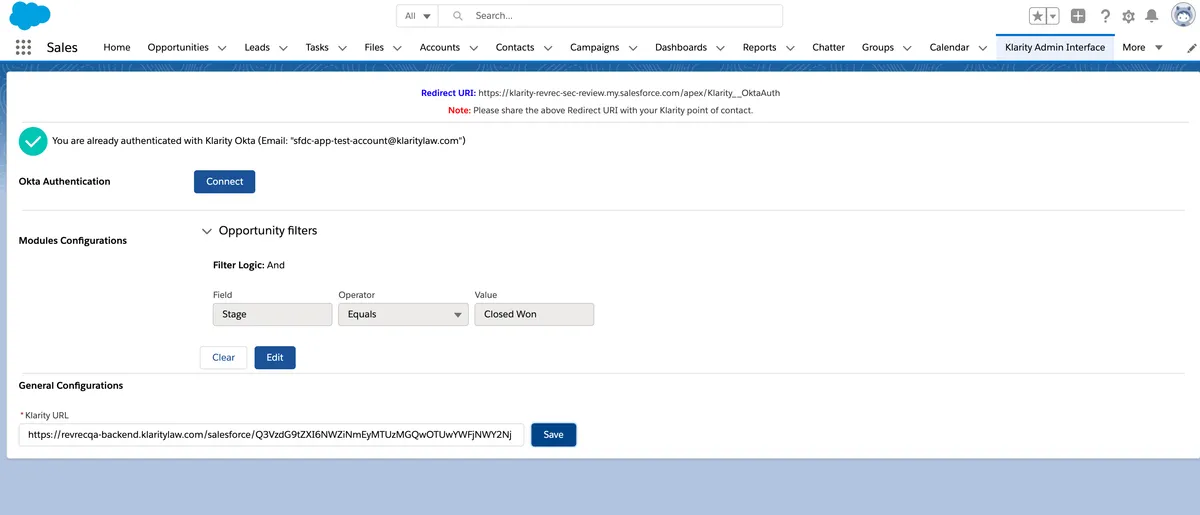Viewport: 1200px width, 515px height.
Task: Open the search scope All dropdown
Action: tap(418, 16)
